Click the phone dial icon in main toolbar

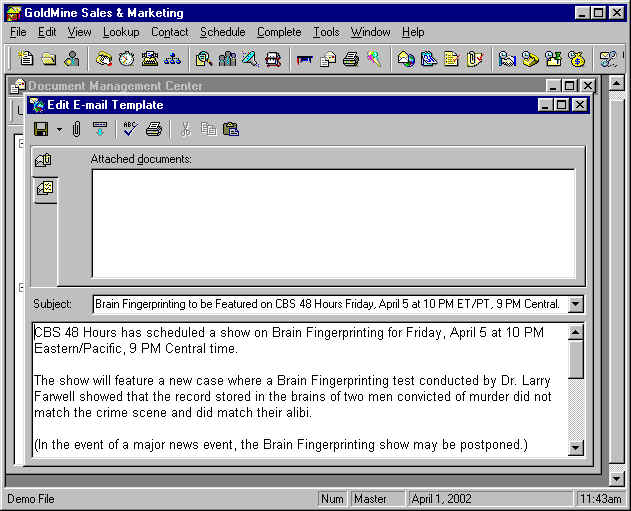click(x=103, y=59)
